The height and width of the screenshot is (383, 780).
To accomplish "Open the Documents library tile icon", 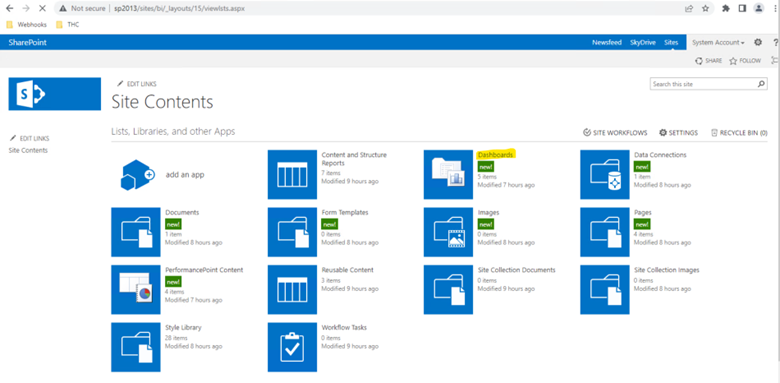I will (136, 232).
